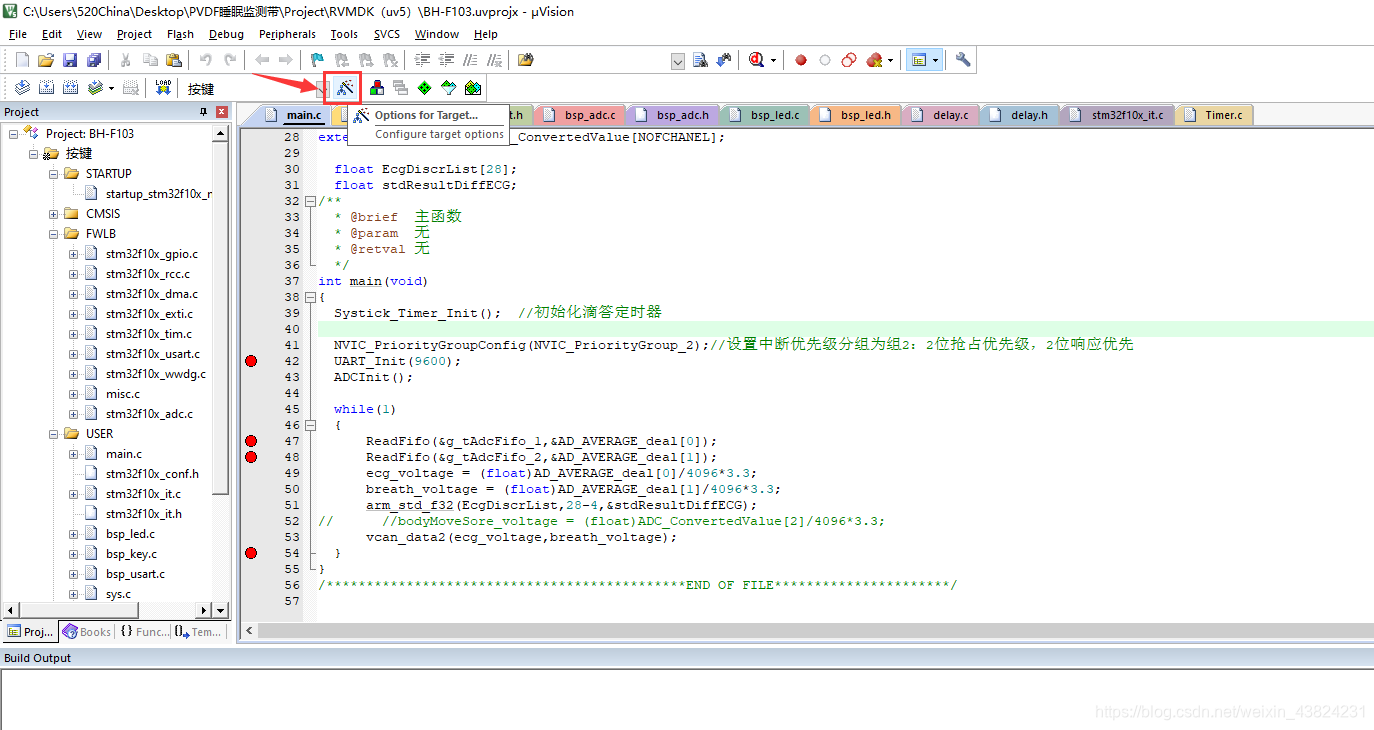Click the editor horizontal scrollbar left arrow
This screenshot has height=730, width=1374.
(249, 631)
